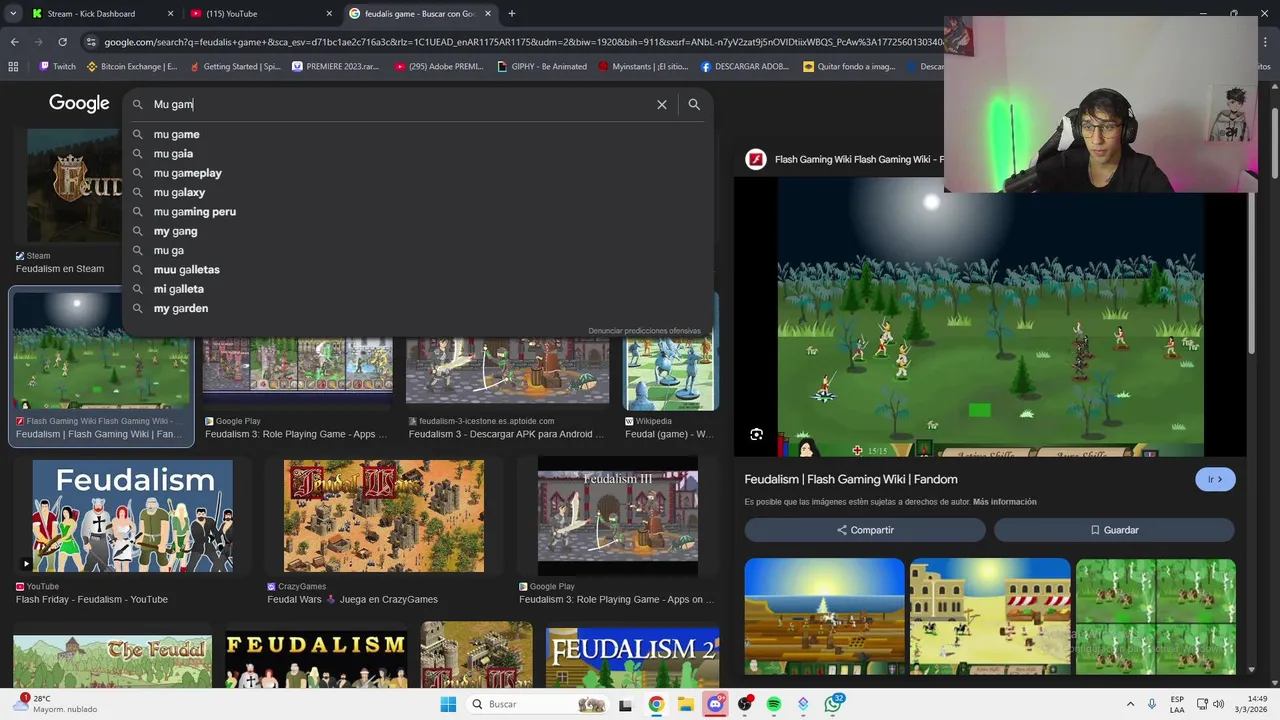Click the Google Lens icon on preview image

(756, 434)
